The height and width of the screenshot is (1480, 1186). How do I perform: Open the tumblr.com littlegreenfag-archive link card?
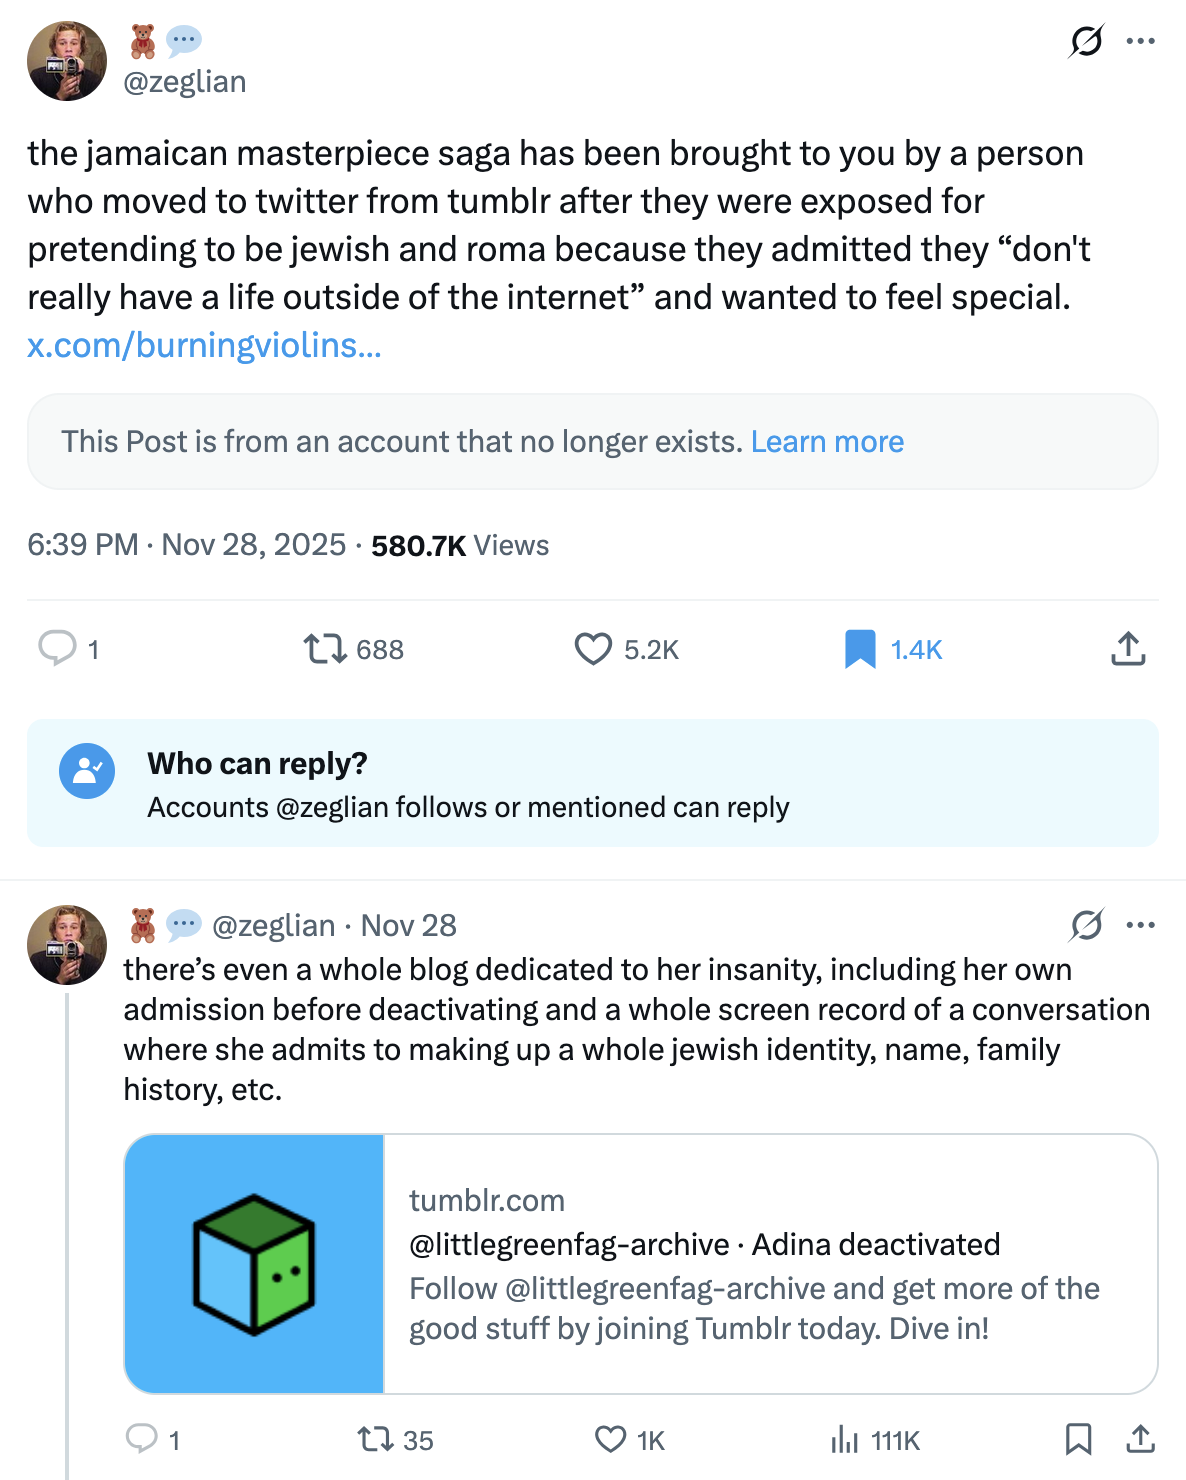tap(640, 1263)
